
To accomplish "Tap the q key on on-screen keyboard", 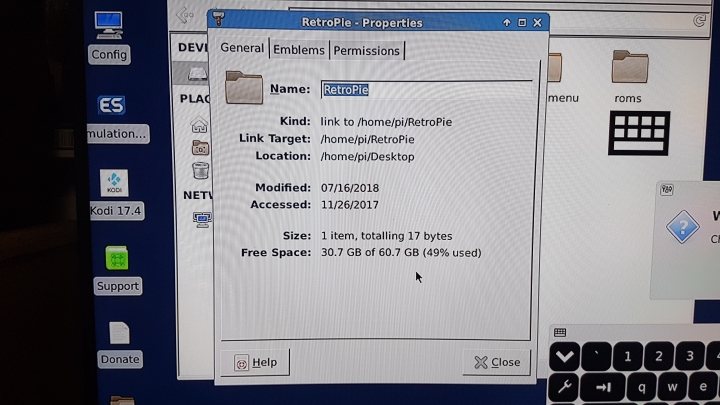I will click(641, 387).
